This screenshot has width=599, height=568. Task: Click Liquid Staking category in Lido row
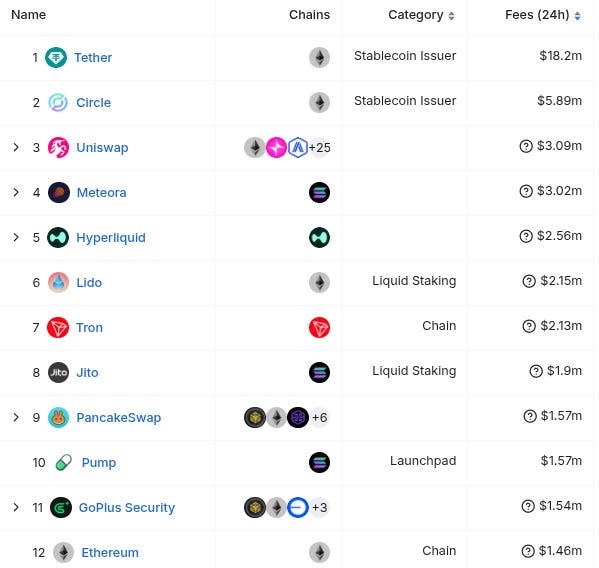(x=414, y=281)
